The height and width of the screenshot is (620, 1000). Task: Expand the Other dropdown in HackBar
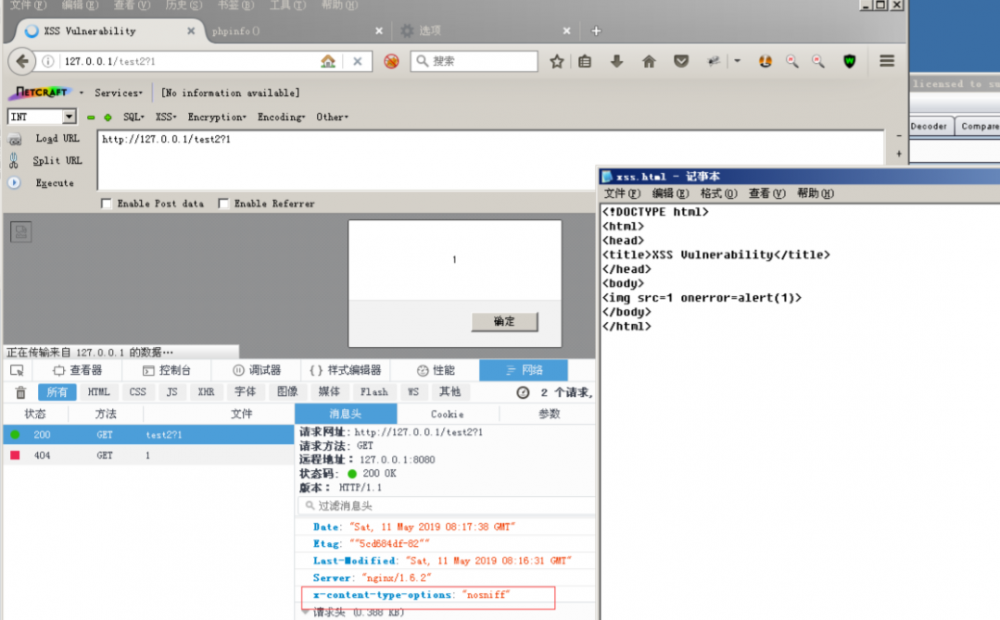pyautogui.click(x=332, y=117)
